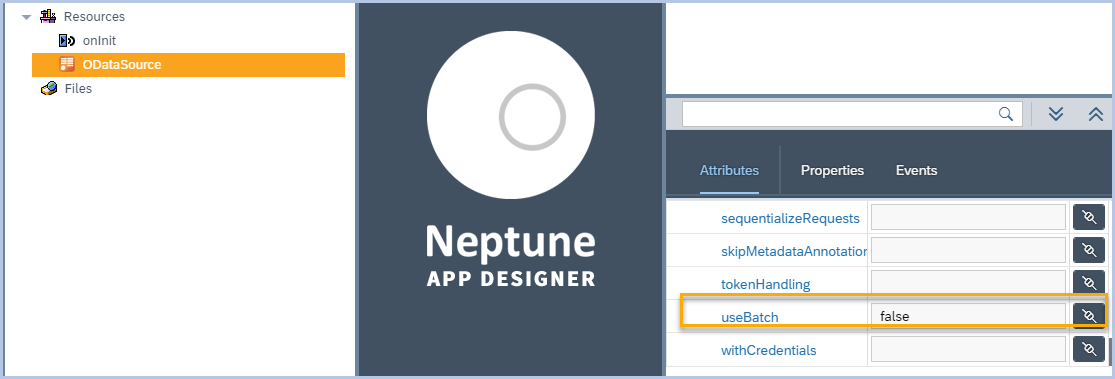Click the skipMetadataAnnotation attribute label
The width and height of the screenshot is (1115, 379).
pos(794,251)
